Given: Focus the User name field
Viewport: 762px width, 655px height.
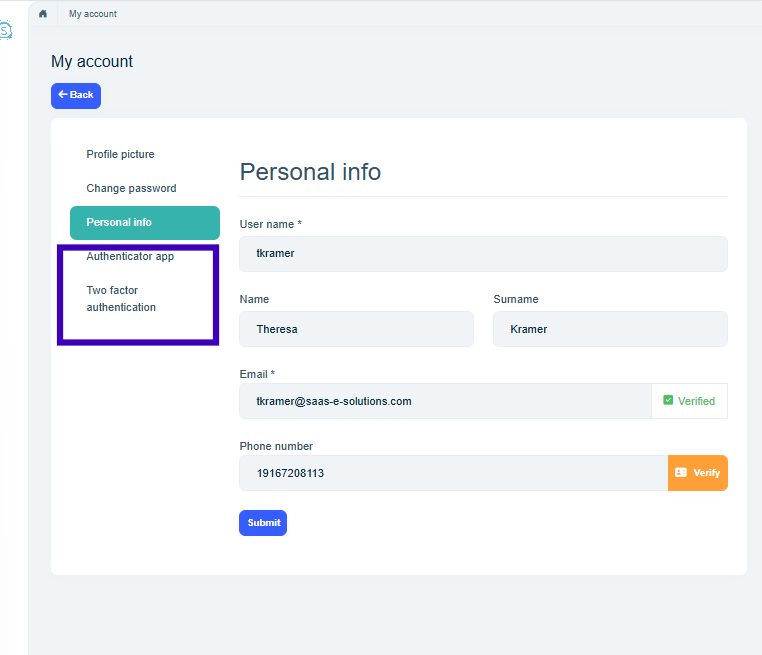Looking at the screenshot, I should pyautogui.click(x=483, y=254).
